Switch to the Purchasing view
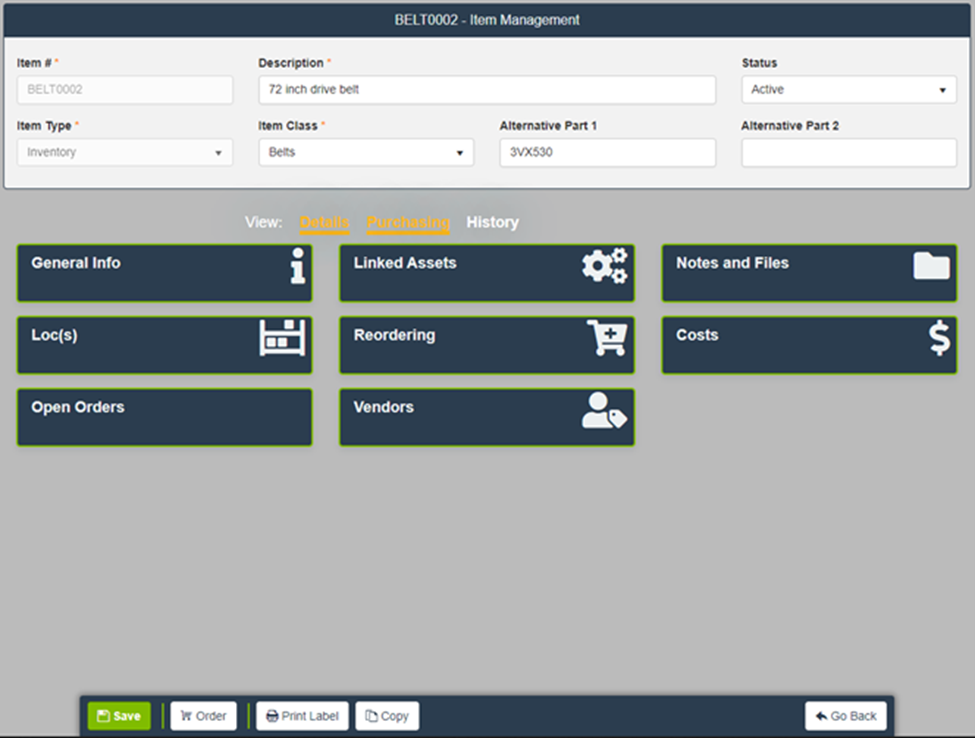Image resolution: width=975 pixels, height=738 pixels. click(408, 222)
